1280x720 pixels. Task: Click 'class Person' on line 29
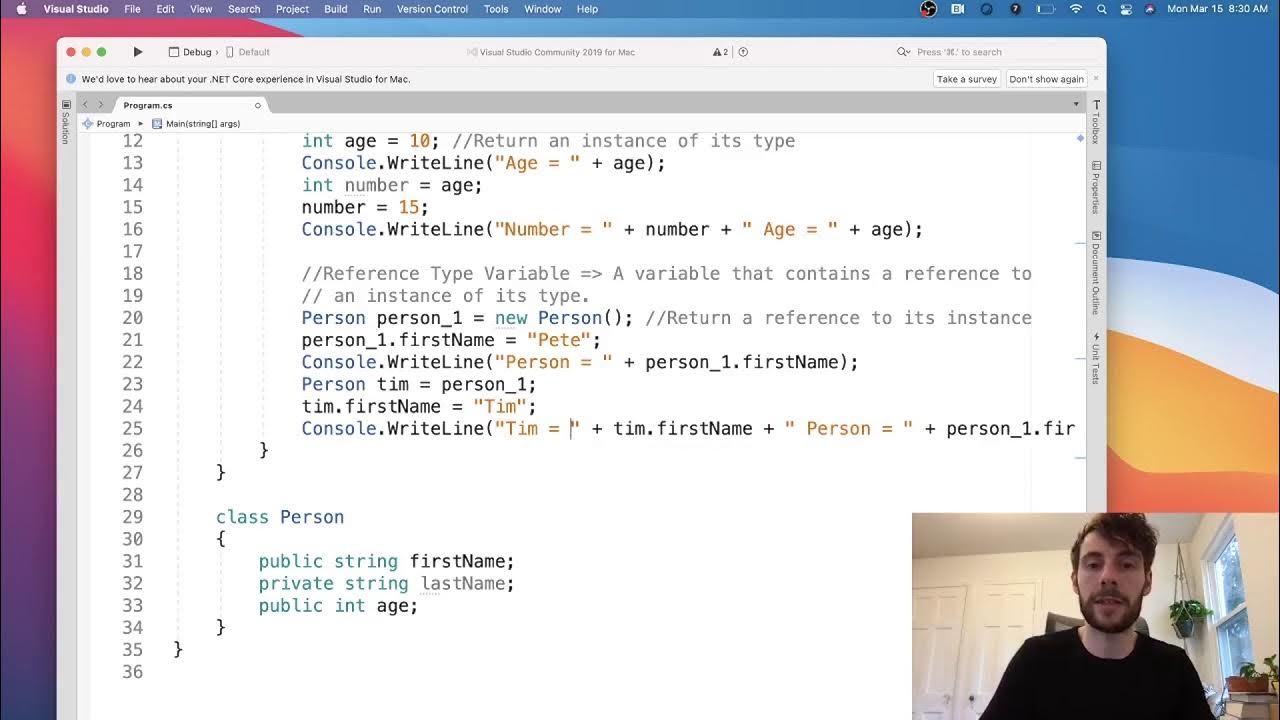(280, 517)
